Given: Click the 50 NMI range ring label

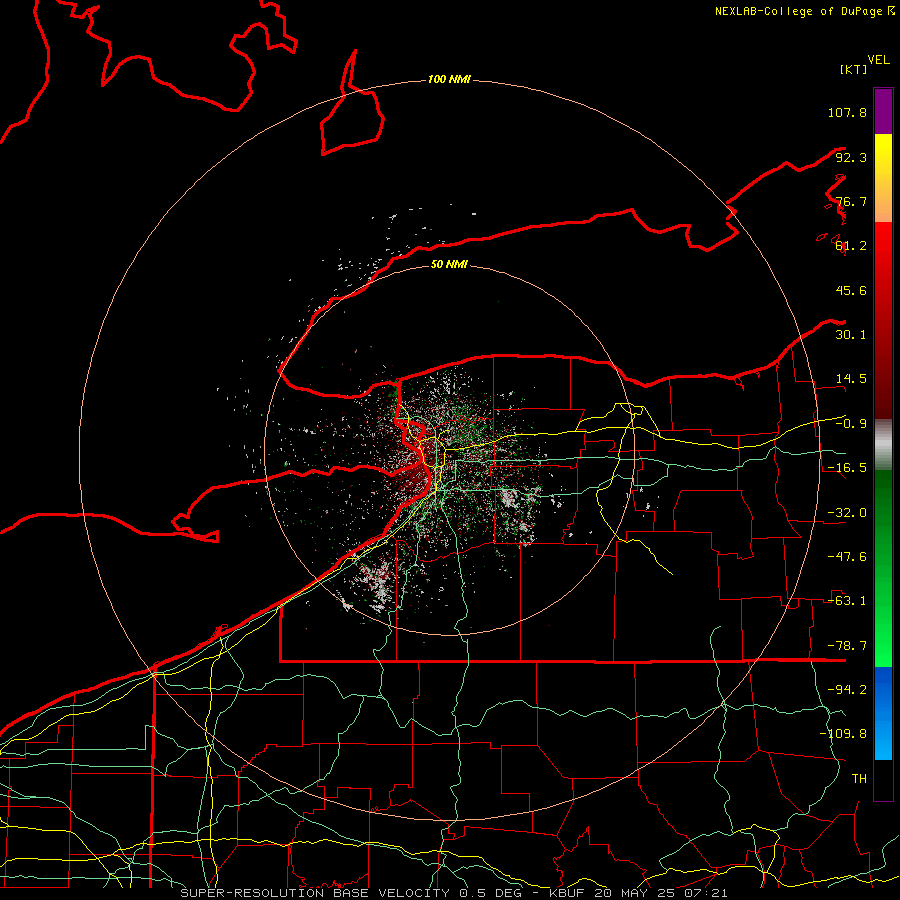Looking at the screenshot, I should [x=449, y=264].
